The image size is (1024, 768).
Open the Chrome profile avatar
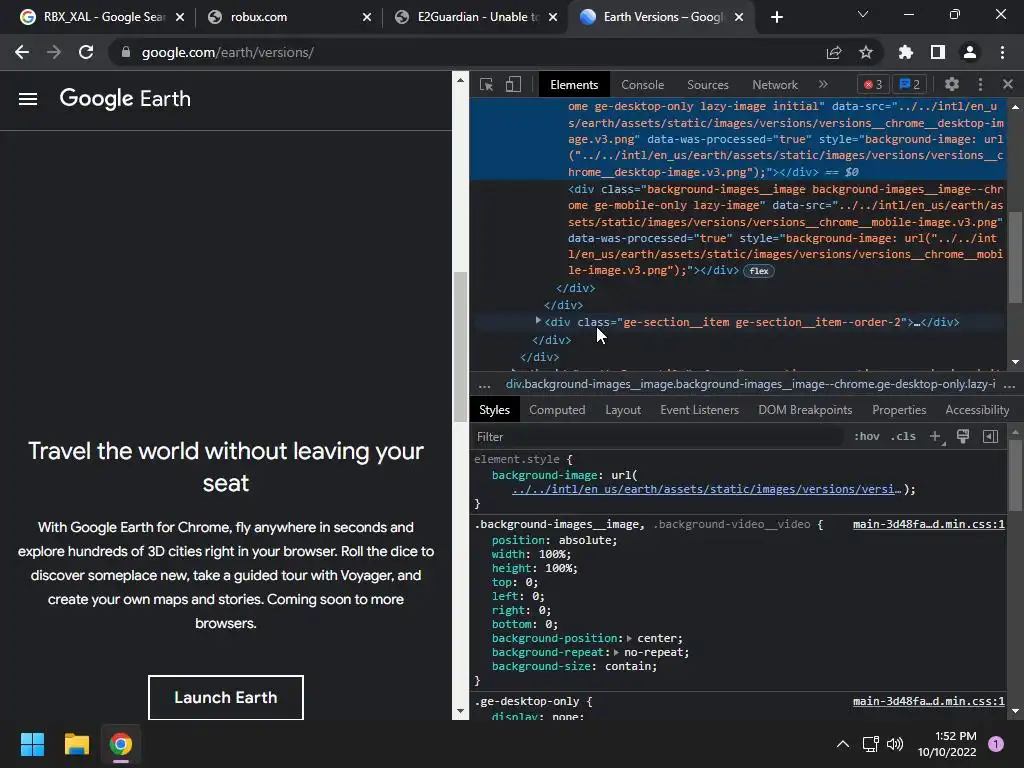click(x=970, y=52)
